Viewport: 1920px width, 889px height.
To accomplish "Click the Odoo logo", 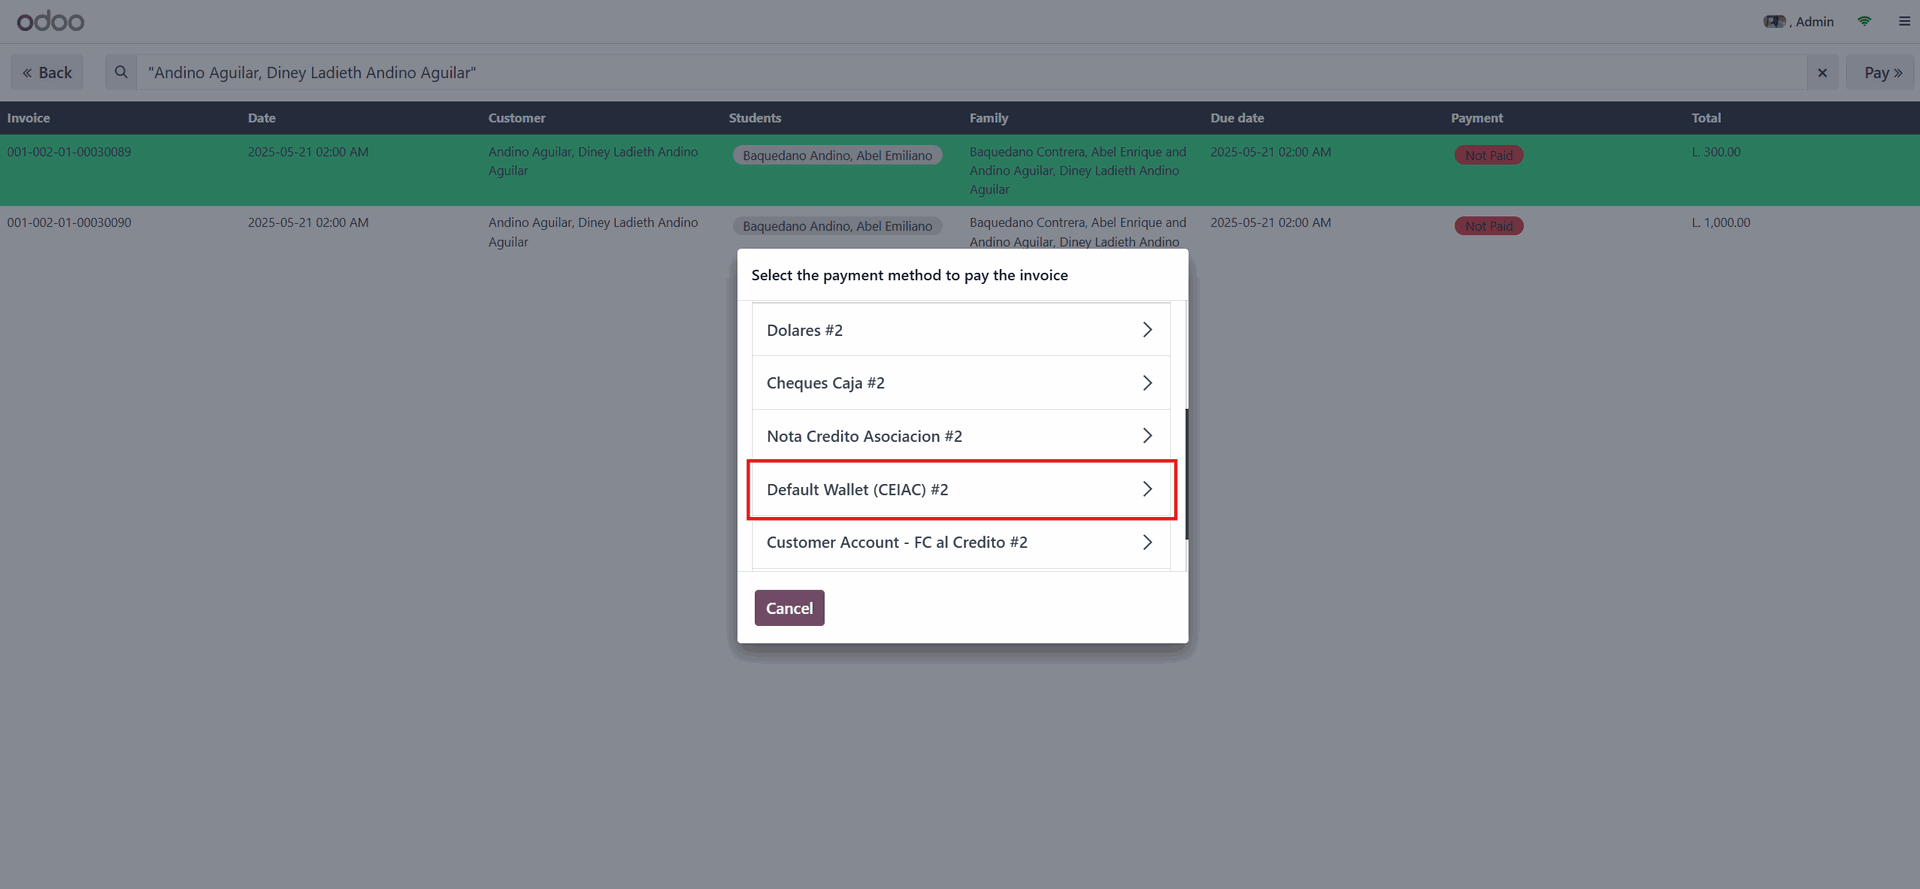I will click(x=51, y=21).
